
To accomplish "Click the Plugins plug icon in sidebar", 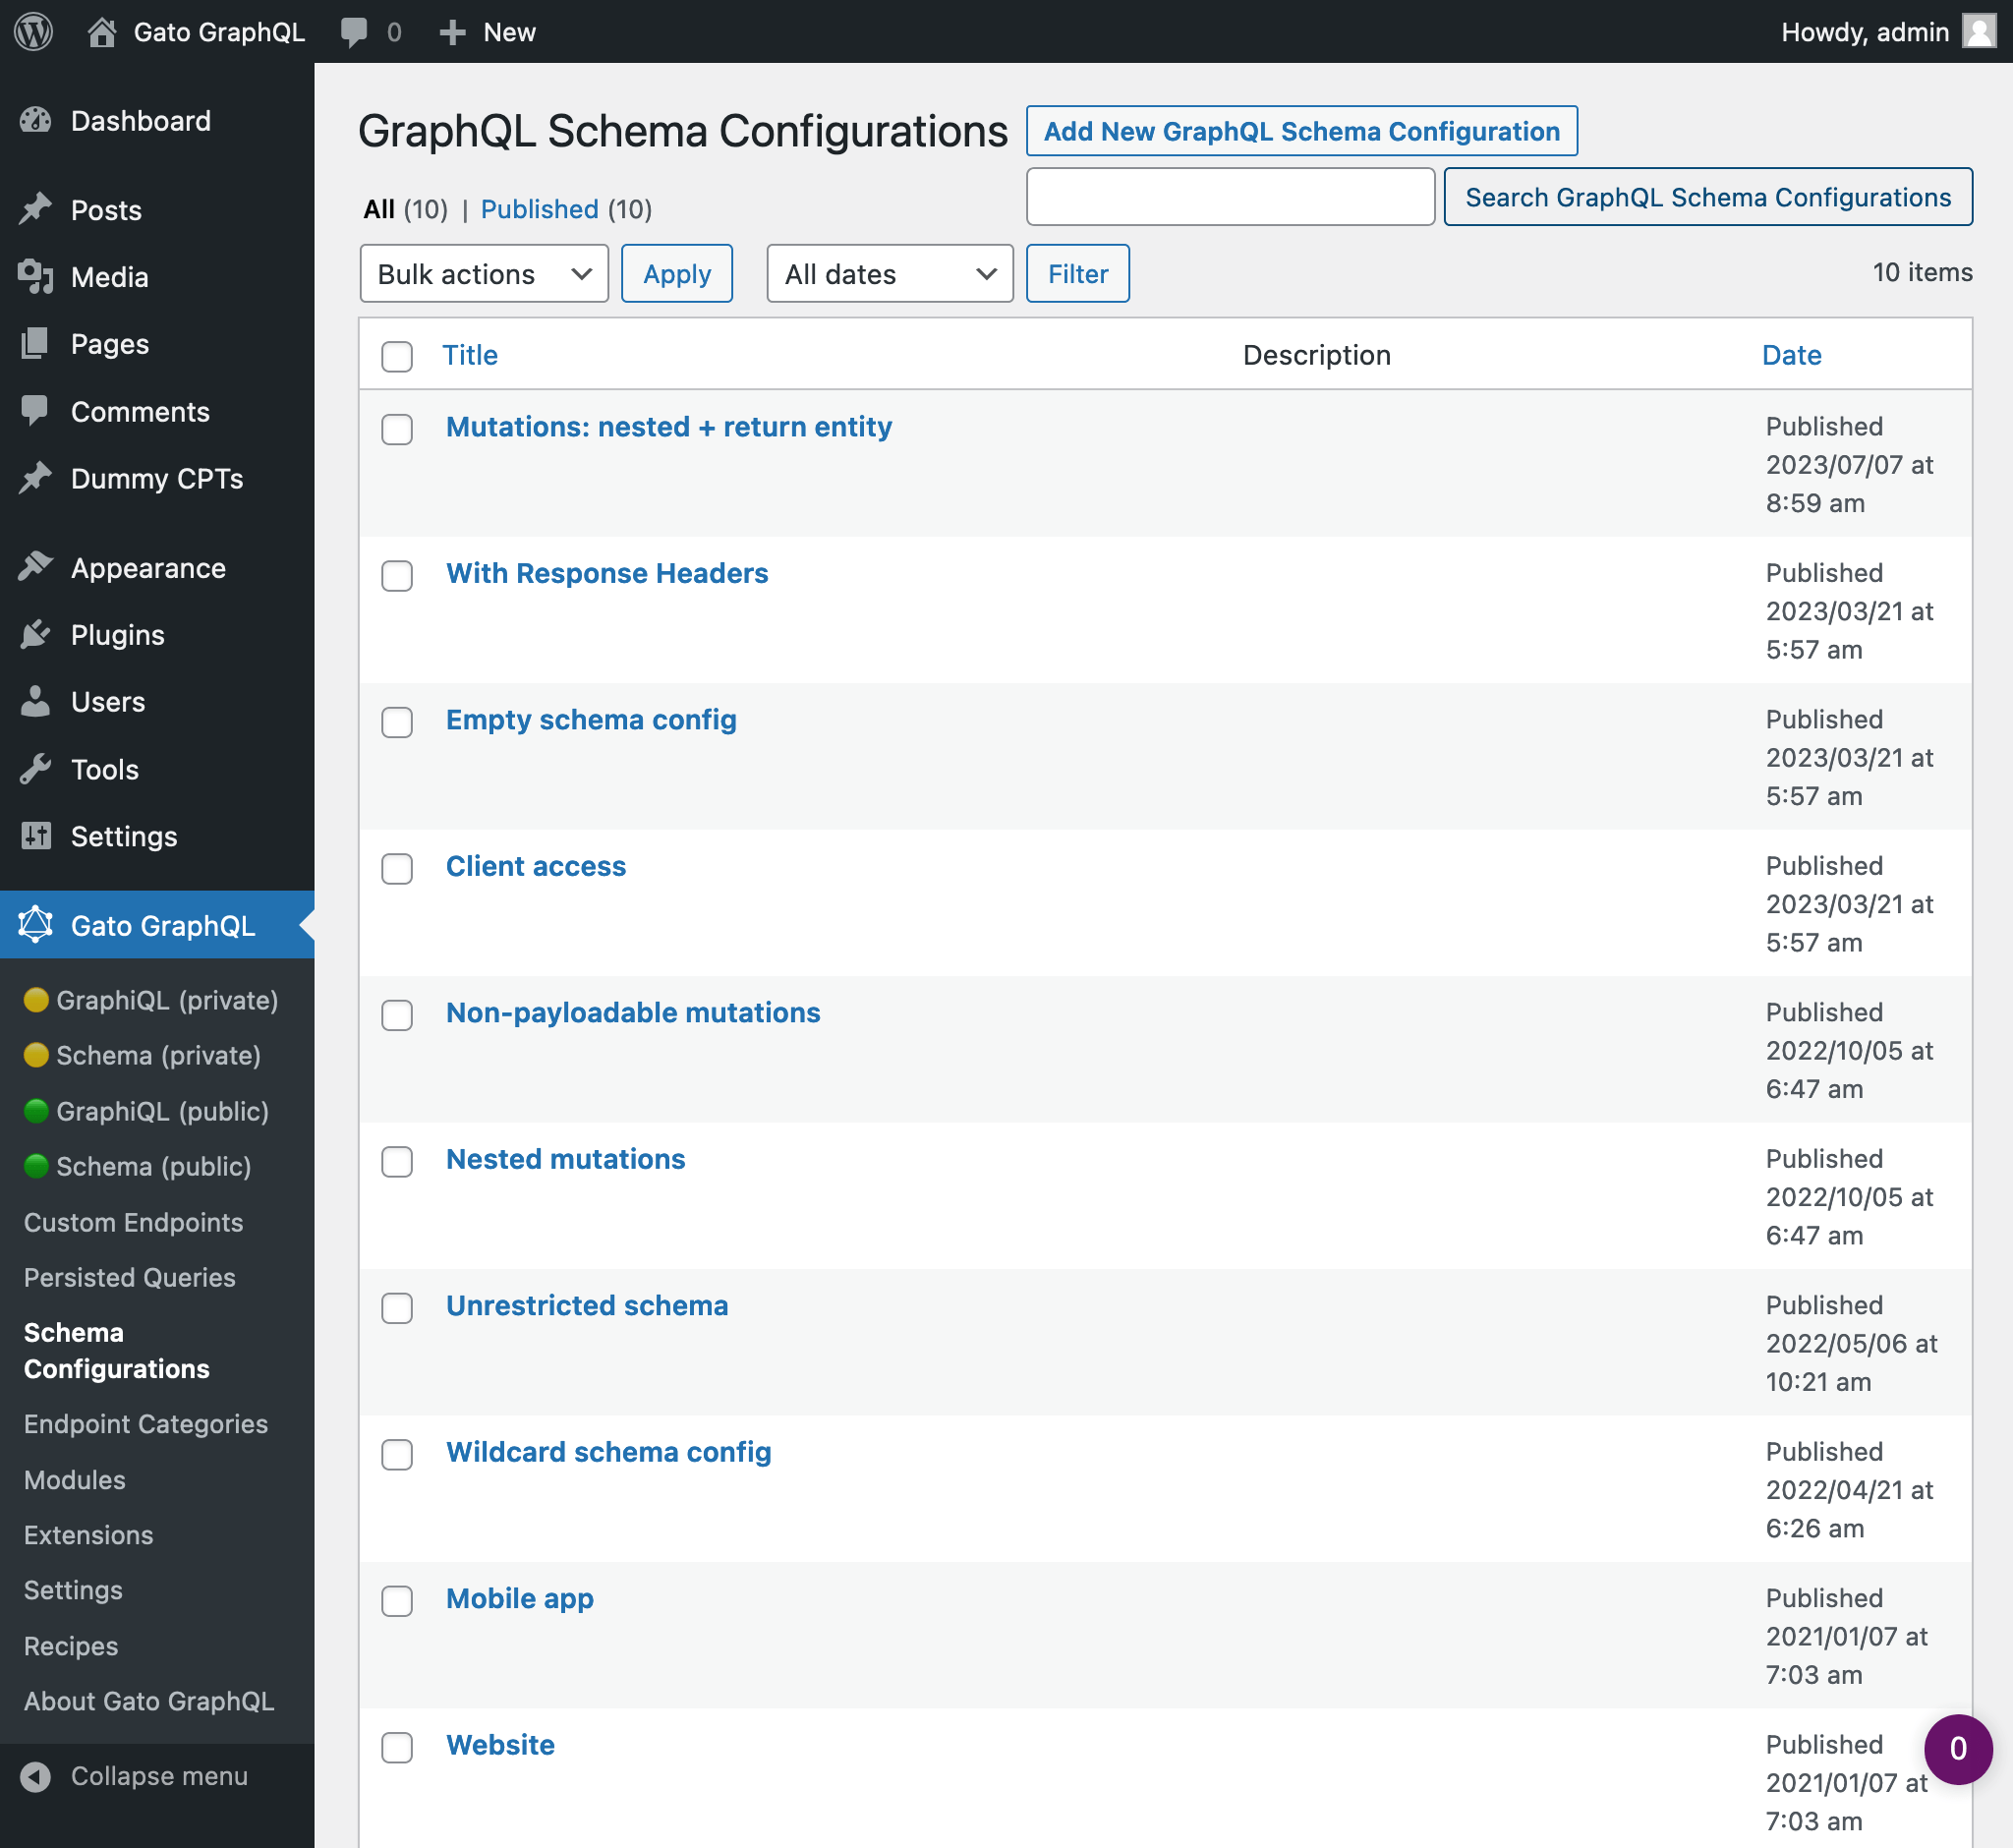I will pos(36,634).
